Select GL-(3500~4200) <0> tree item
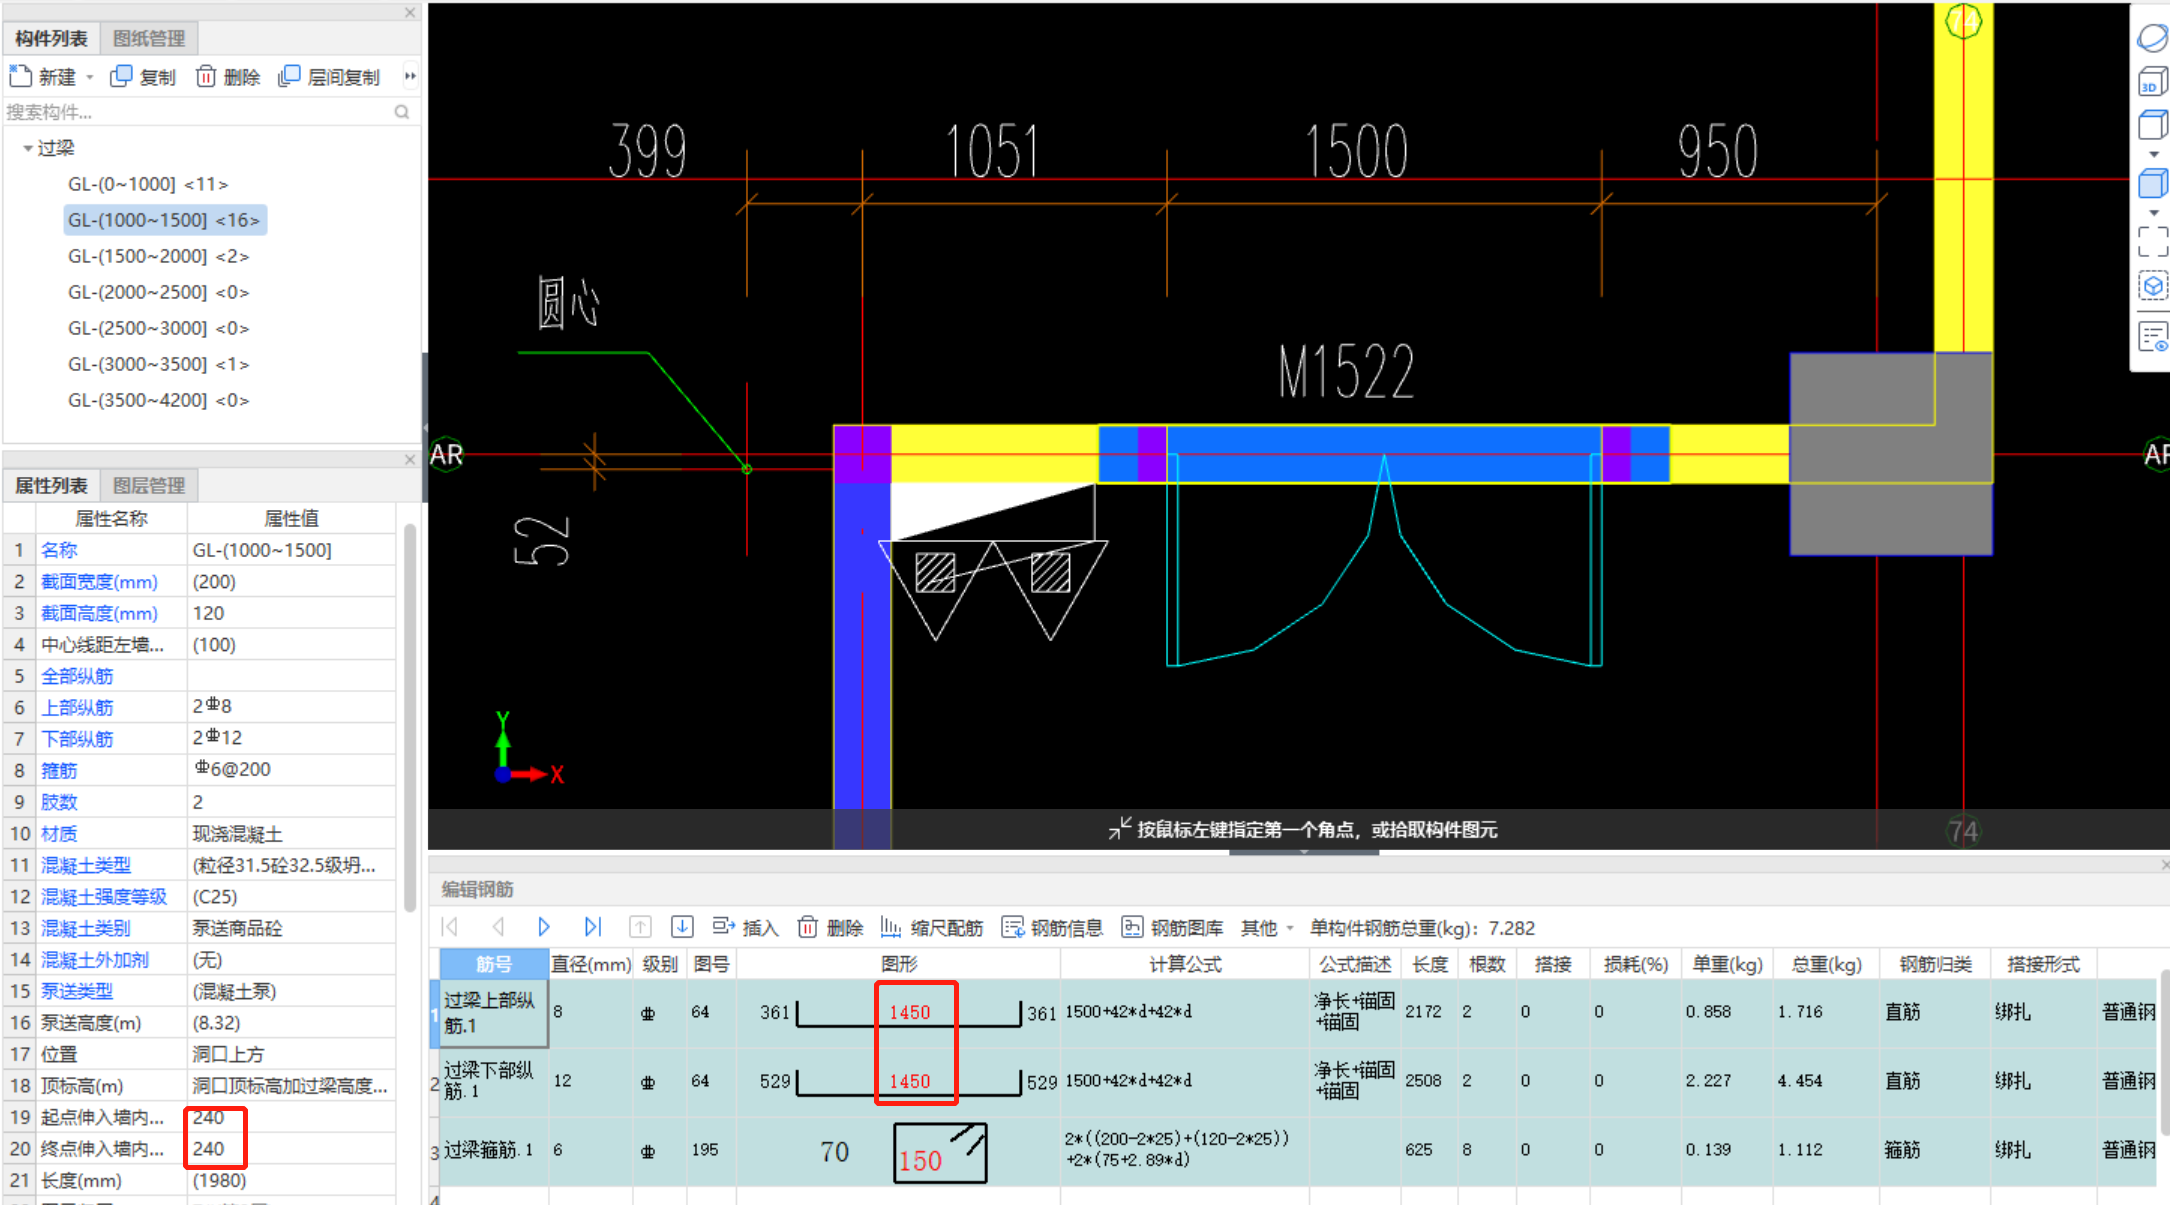This screenshot has height=1205, width=2170. point(158,400)
